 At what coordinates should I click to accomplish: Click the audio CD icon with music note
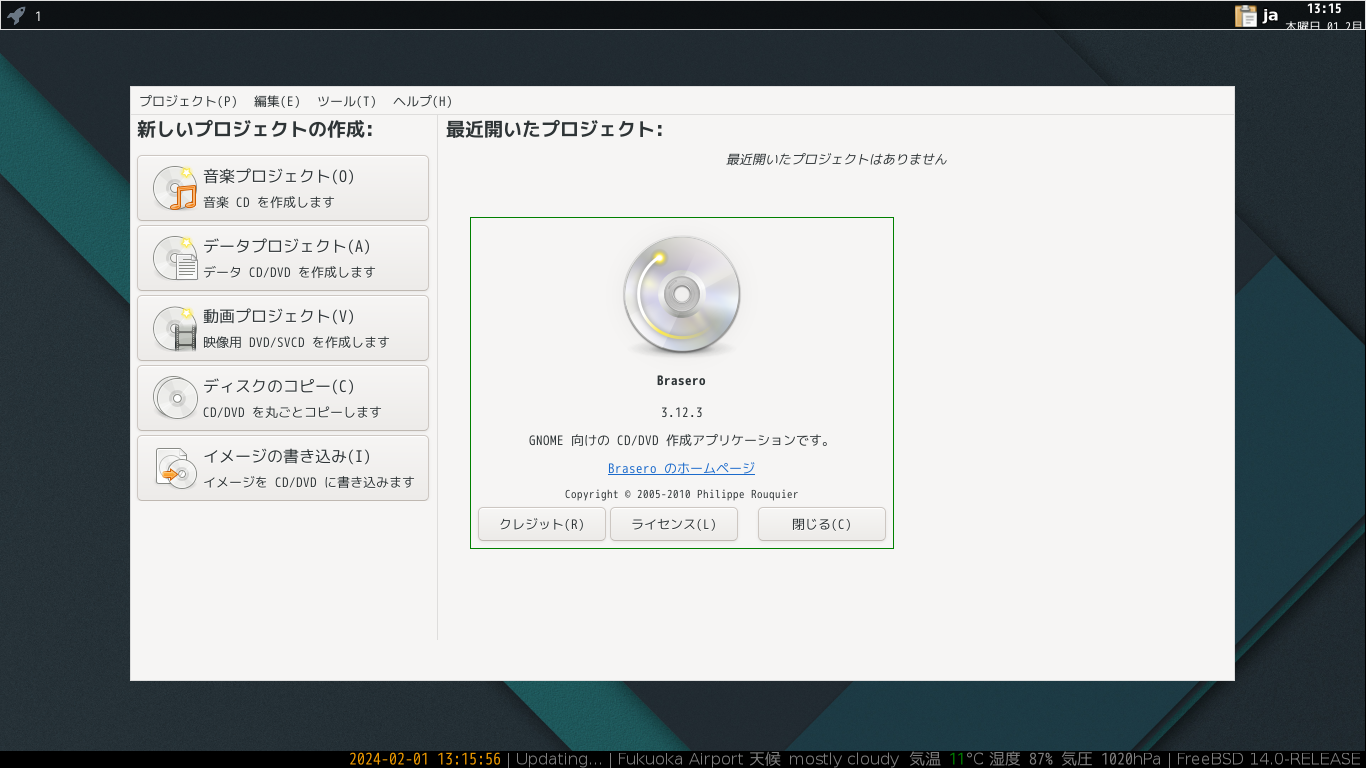175,188
